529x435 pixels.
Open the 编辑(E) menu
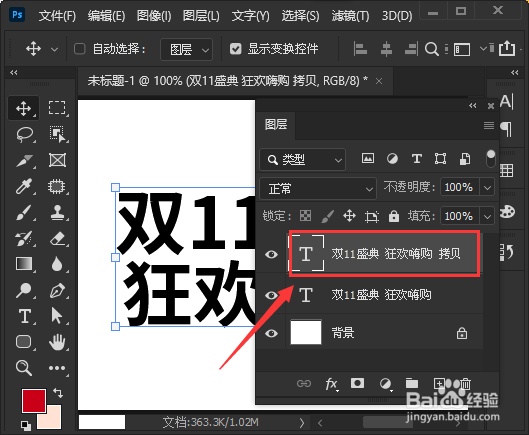click(106, 16)
